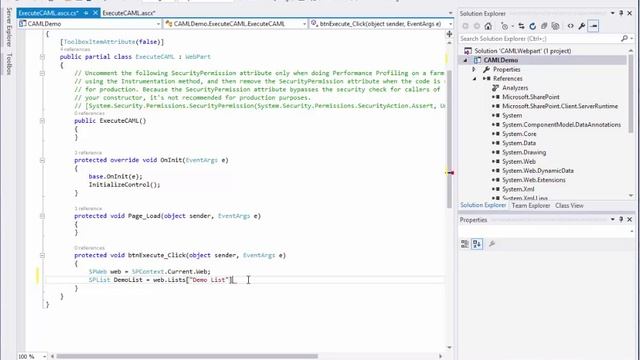The height and width of the screenshot is (360, 640).
Task: Close the ExecuteCAML.ascx.cs tab
Action: [95, 13]
